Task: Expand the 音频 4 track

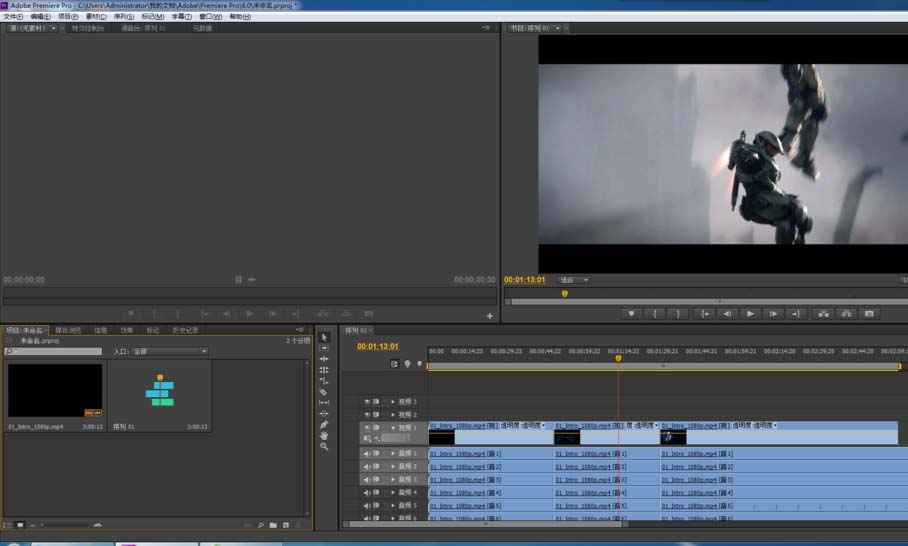Action: [393, 493]
